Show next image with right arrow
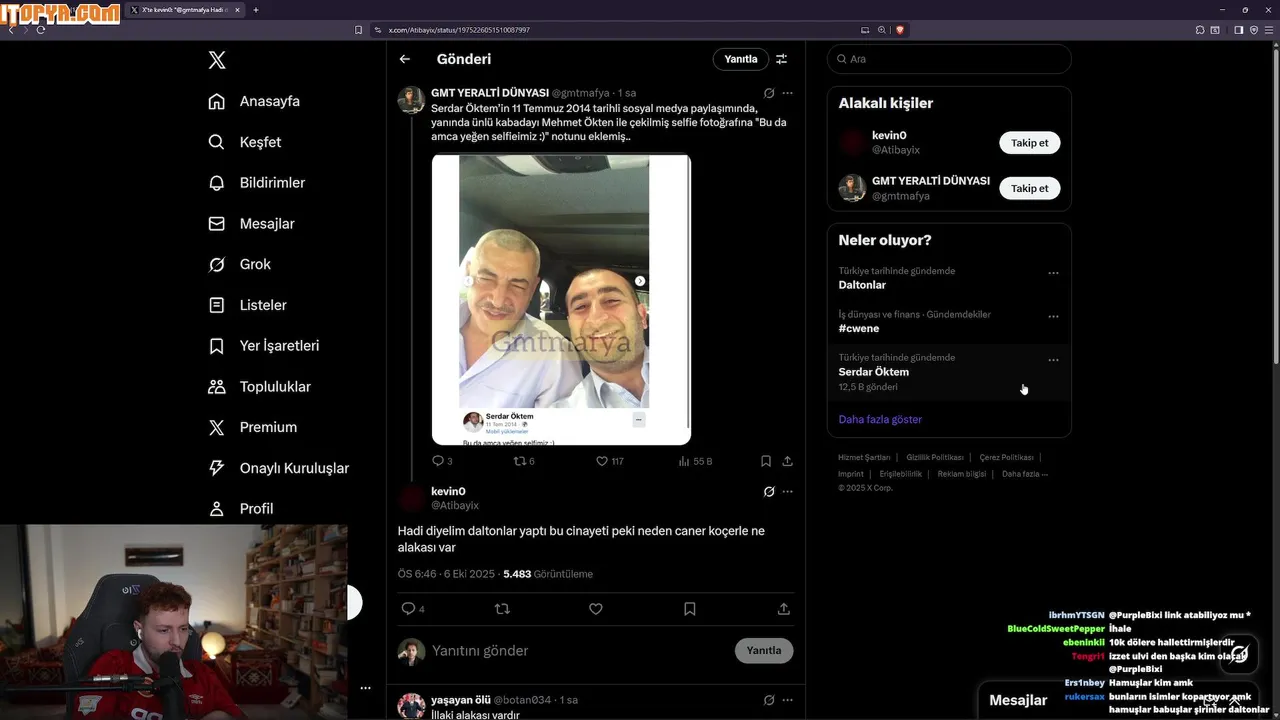This screenshot has width=1280, height=720. (x=640, y=281)
